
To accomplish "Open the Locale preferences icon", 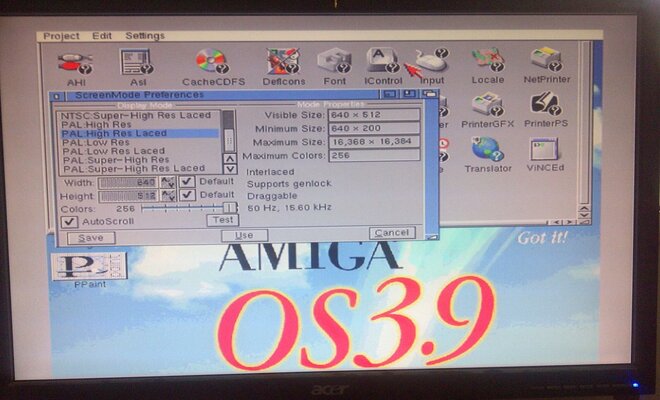I will click(x=488, y=60).
